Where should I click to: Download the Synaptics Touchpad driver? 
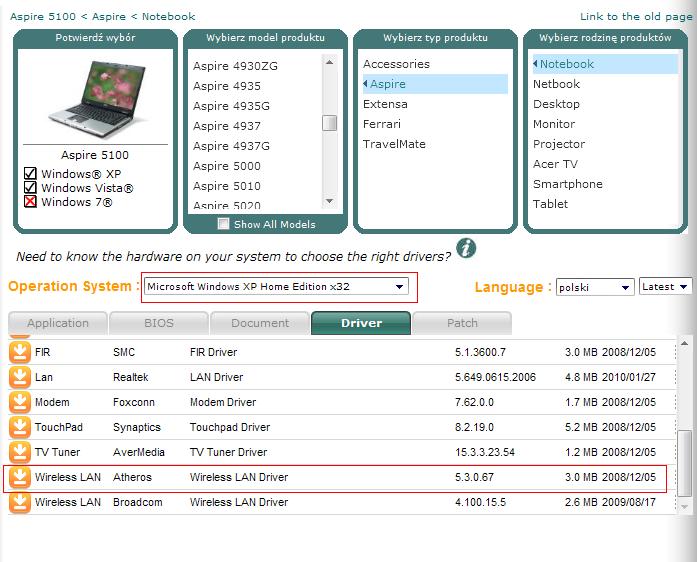point(20,427)
